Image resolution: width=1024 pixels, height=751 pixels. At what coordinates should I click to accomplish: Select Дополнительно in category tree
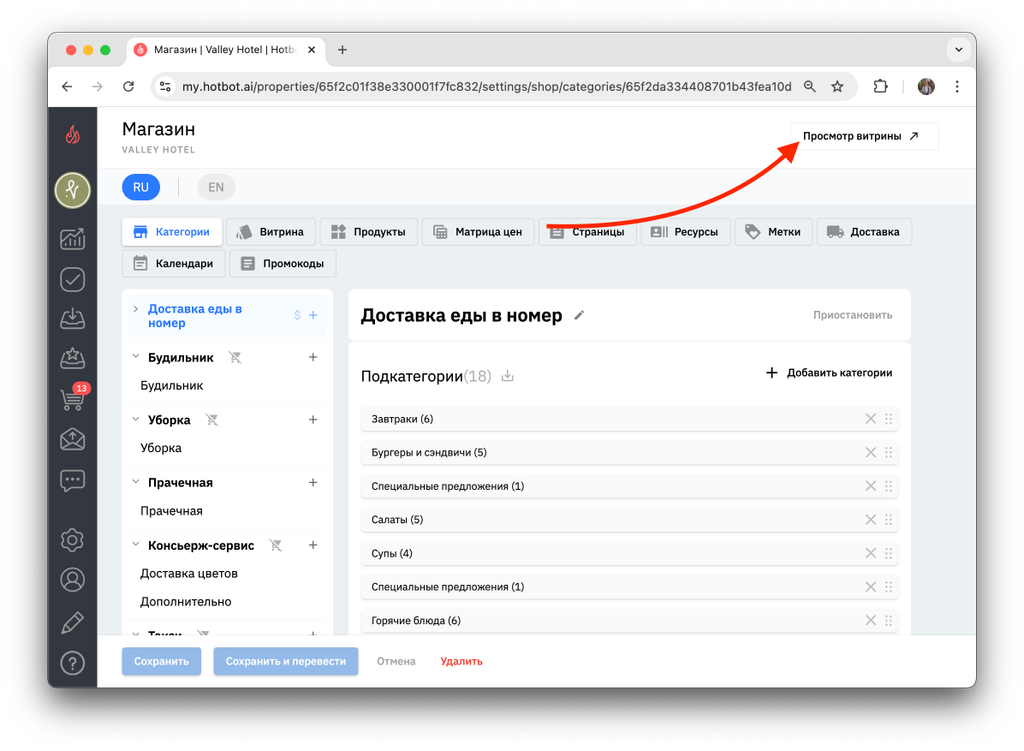tap(185, 601)
